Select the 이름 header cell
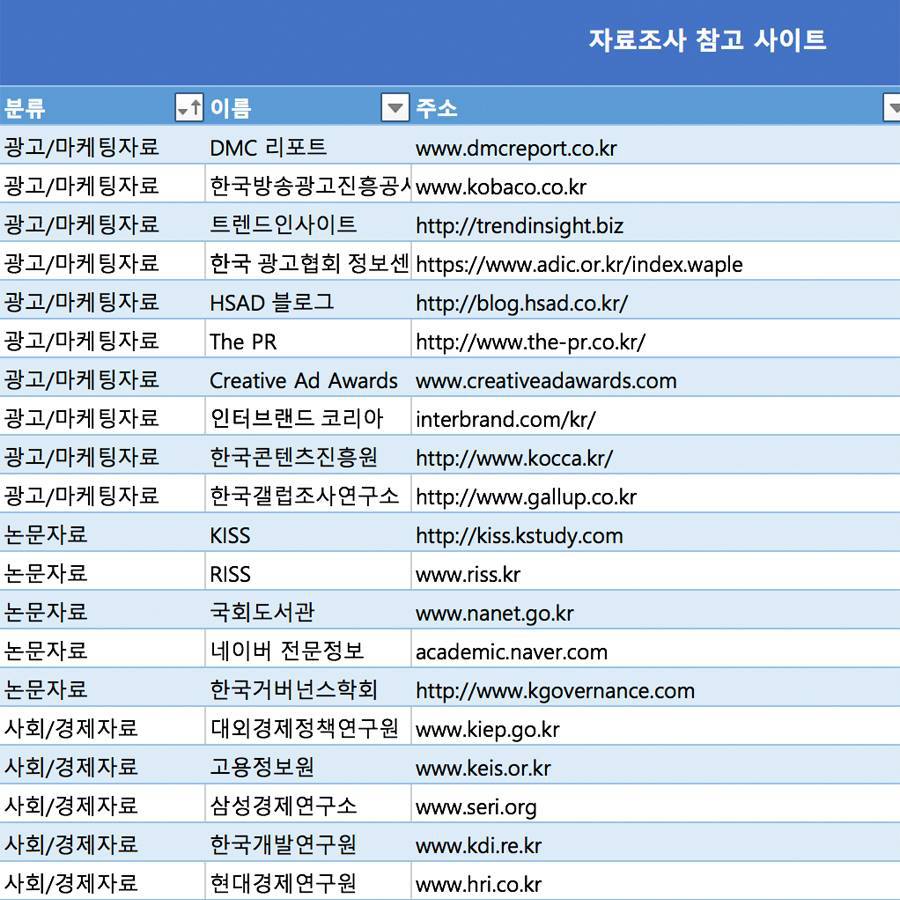The width and height of the screenshot is (900, 900). (x=308, y=107)
